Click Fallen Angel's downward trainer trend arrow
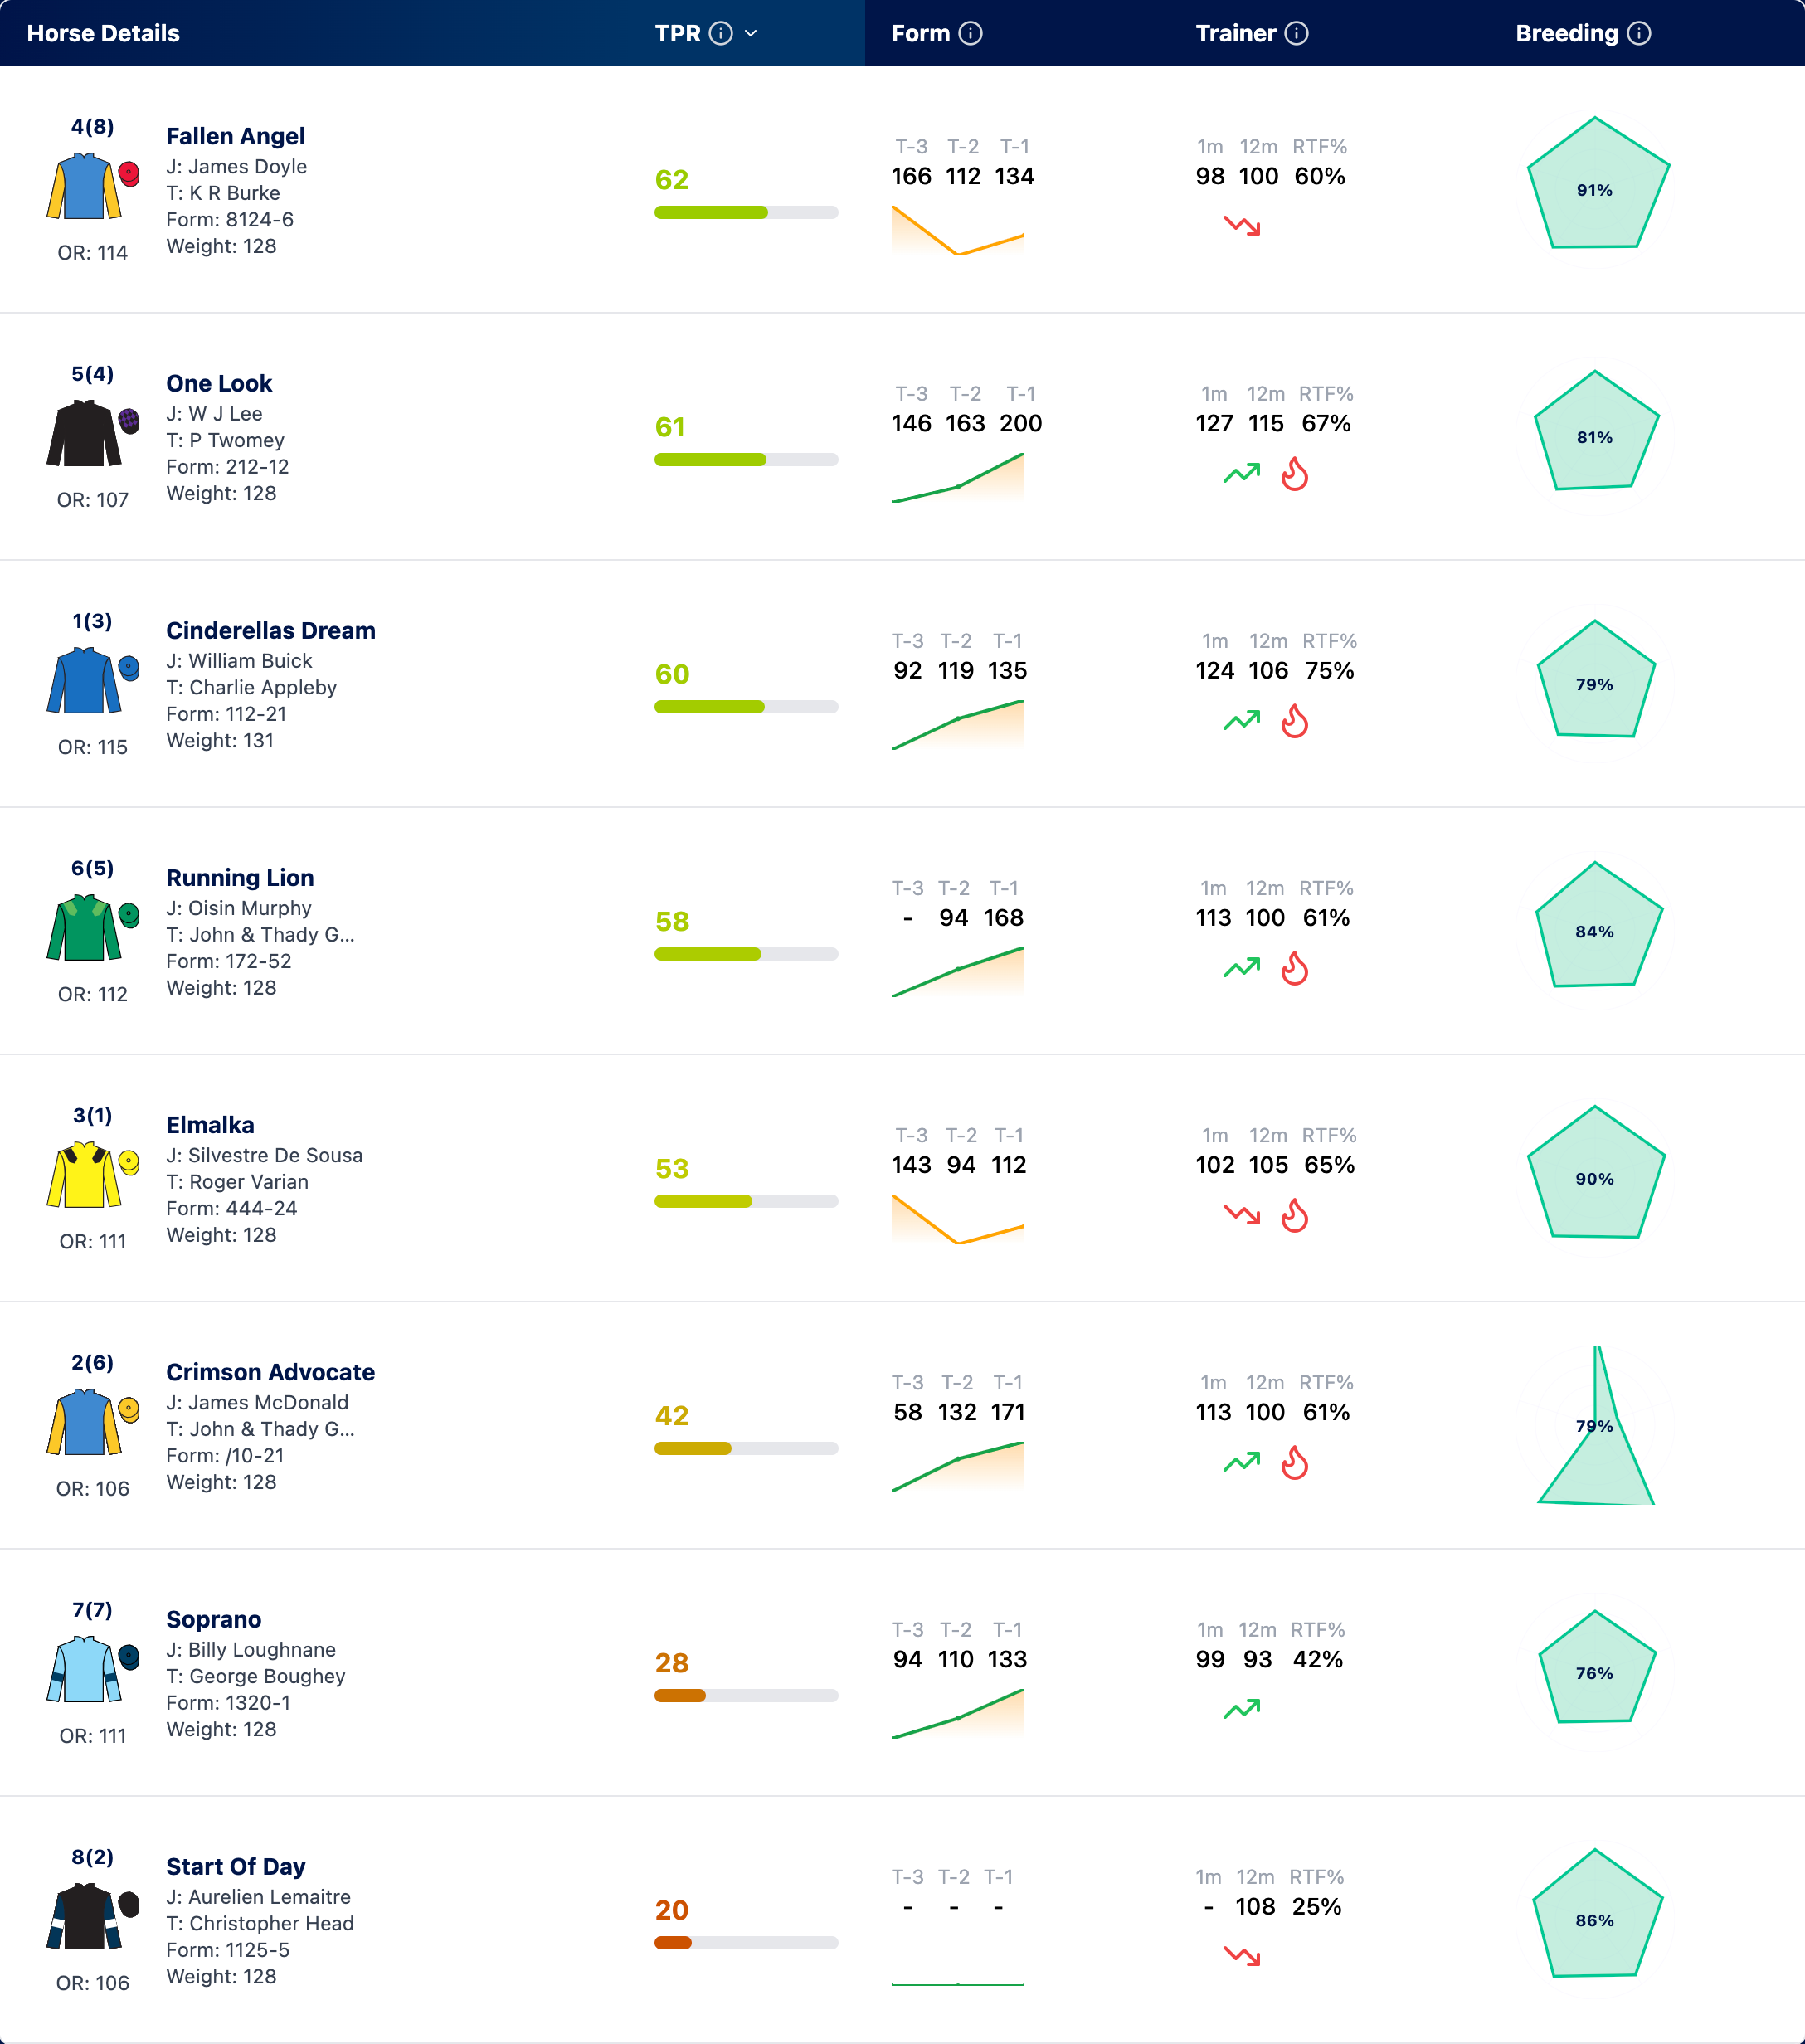The image size is (1805, 2044). point(1242,226)
